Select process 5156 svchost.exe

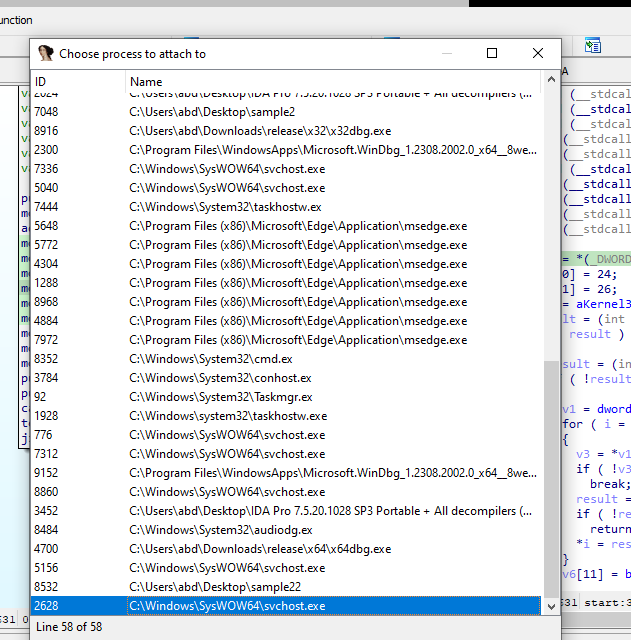[x=286, y=567]
